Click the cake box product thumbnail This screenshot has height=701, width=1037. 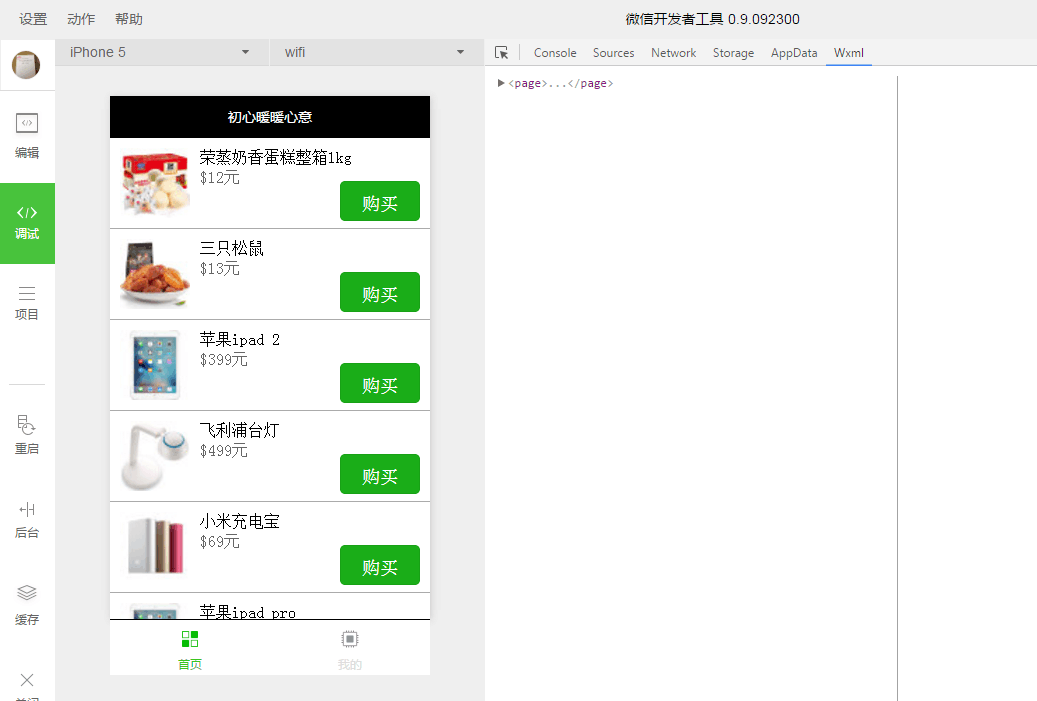[155, 183]
